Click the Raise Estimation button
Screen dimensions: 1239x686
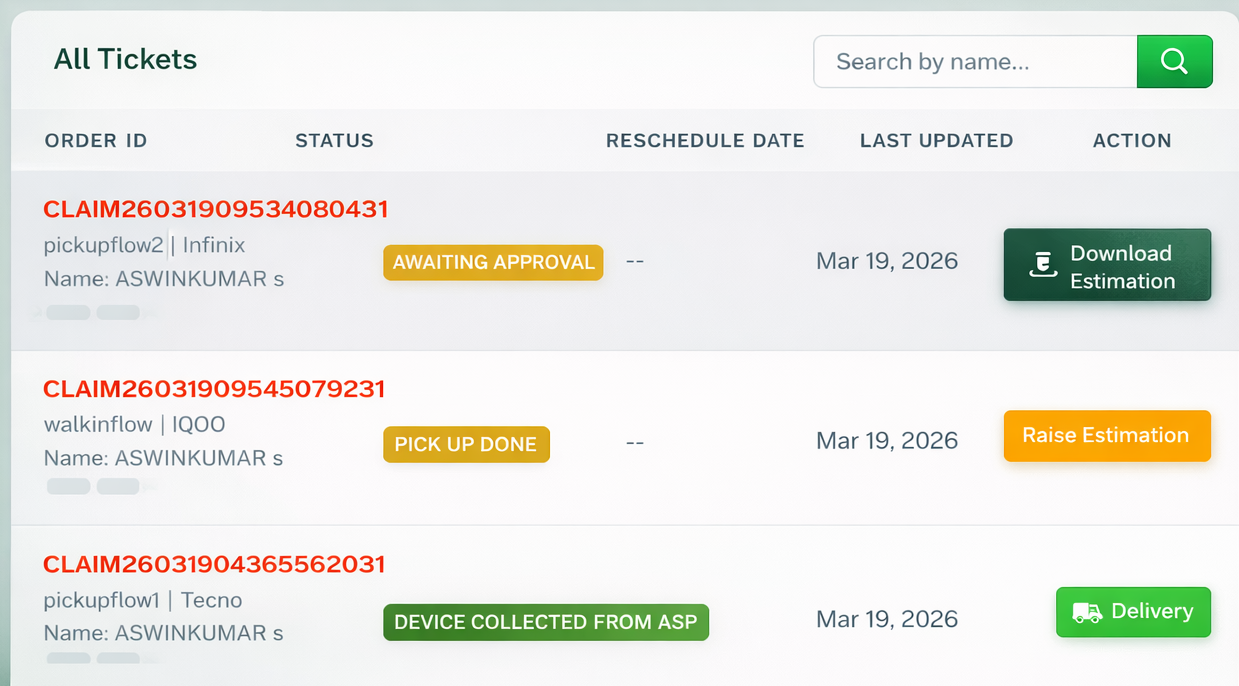pyautogui.click(x=1106, y=436)
